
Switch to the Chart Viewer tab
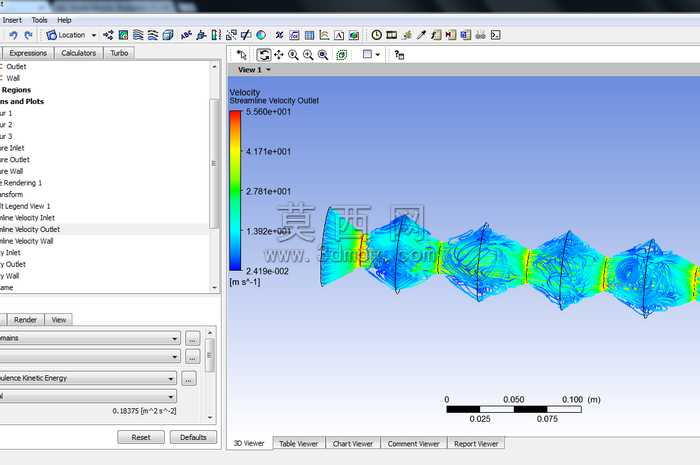353,444
